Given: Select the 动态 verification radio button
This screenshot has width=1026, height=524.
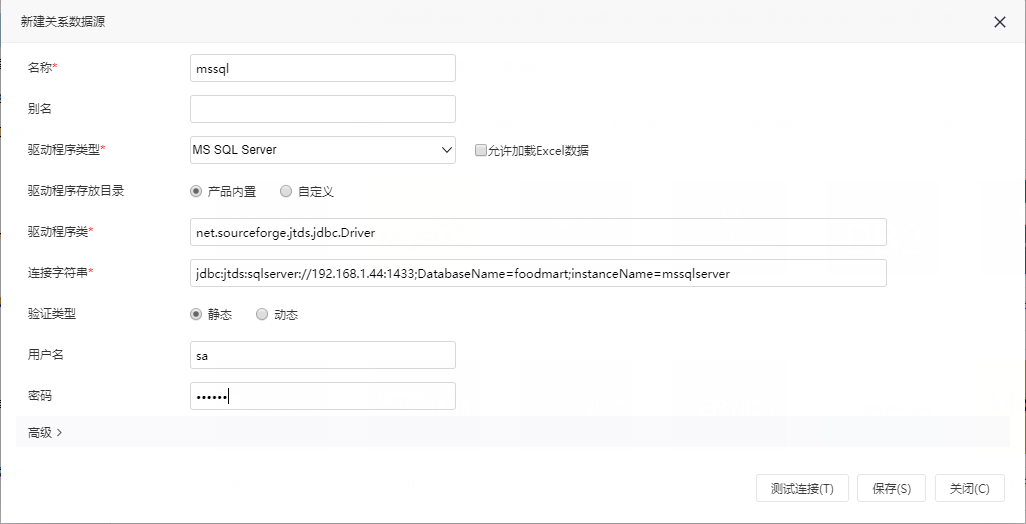Looking at the screenshot, I should click(x=262, y=315).
